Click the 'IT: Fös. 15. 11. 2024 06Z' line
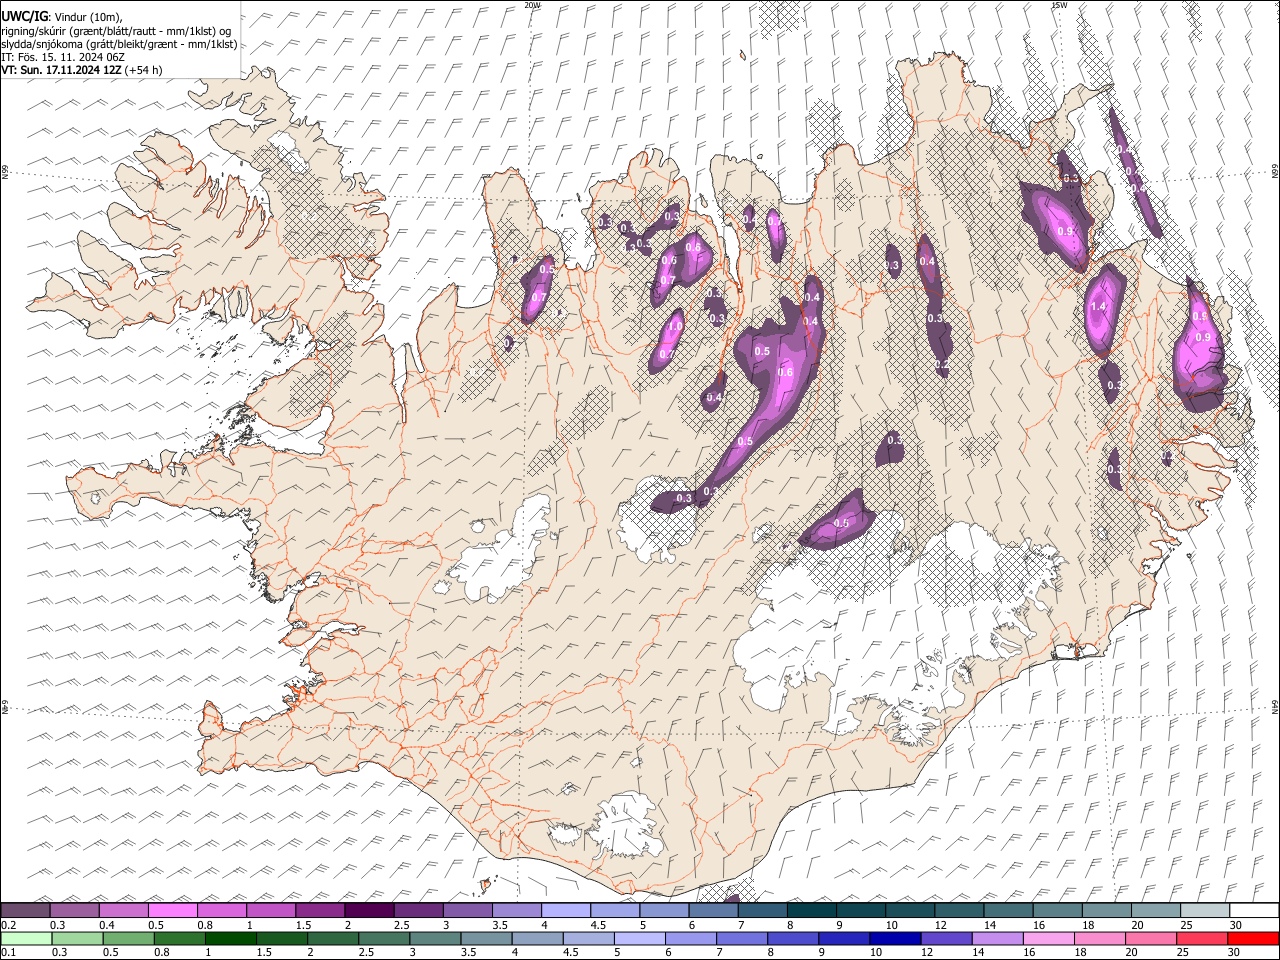The height and width of the screenshot is (960, 1280). coord(63,57)
